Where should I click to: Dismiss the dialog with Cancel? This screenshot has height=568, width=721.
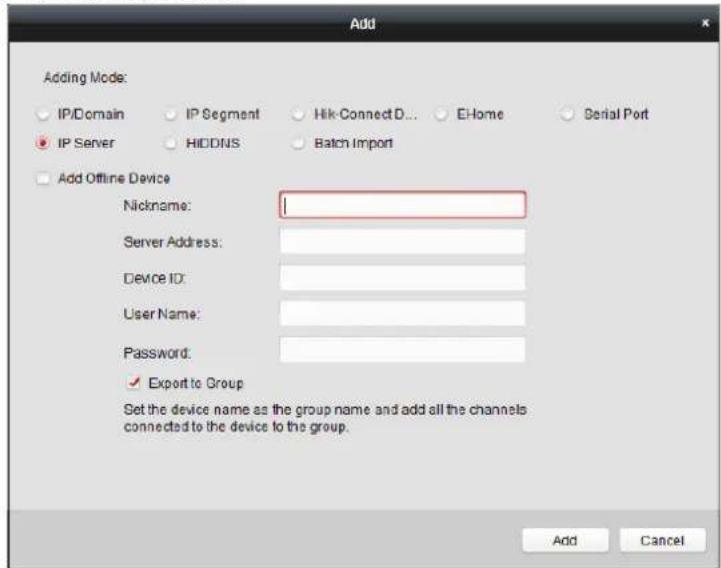tap(663, 540)
